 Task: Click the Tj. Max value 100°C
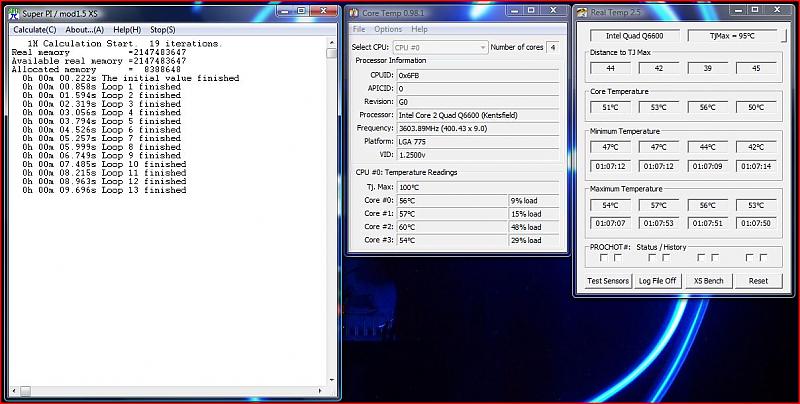pyautogui.click(x=478, y=188)
